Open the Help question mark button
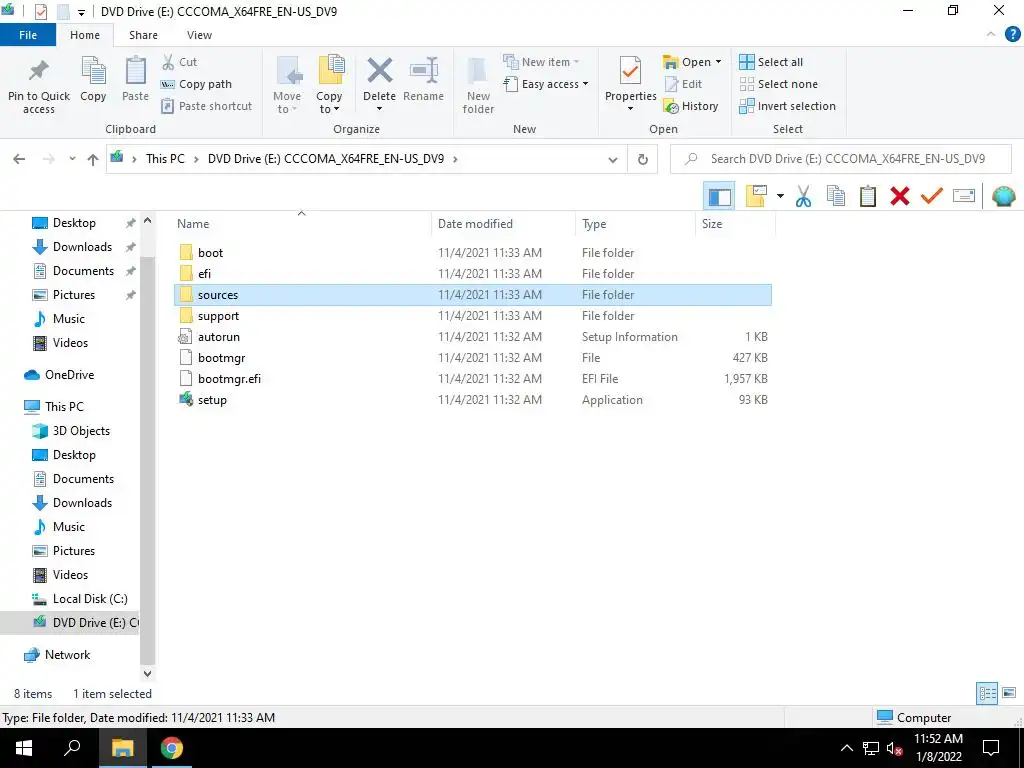Screen dimensions: 1024x768 coord(1014,35)
